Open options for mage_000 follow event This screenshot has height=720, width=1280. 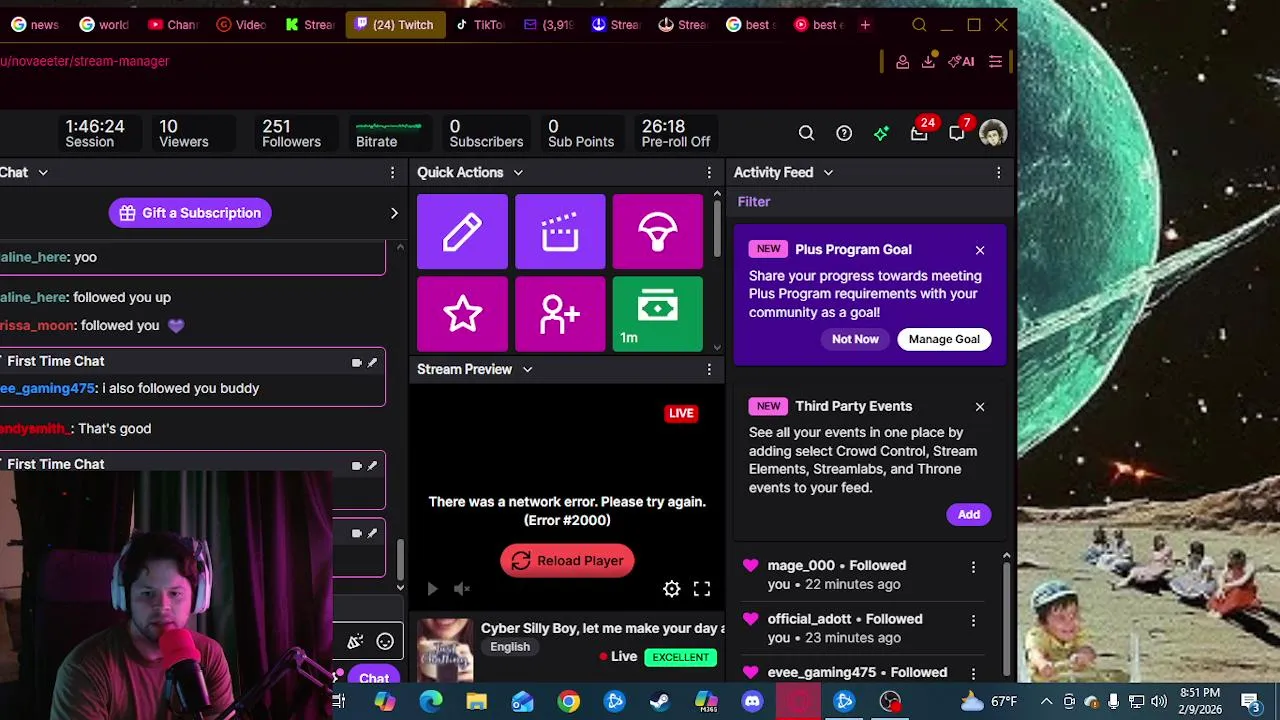point(973,568)
